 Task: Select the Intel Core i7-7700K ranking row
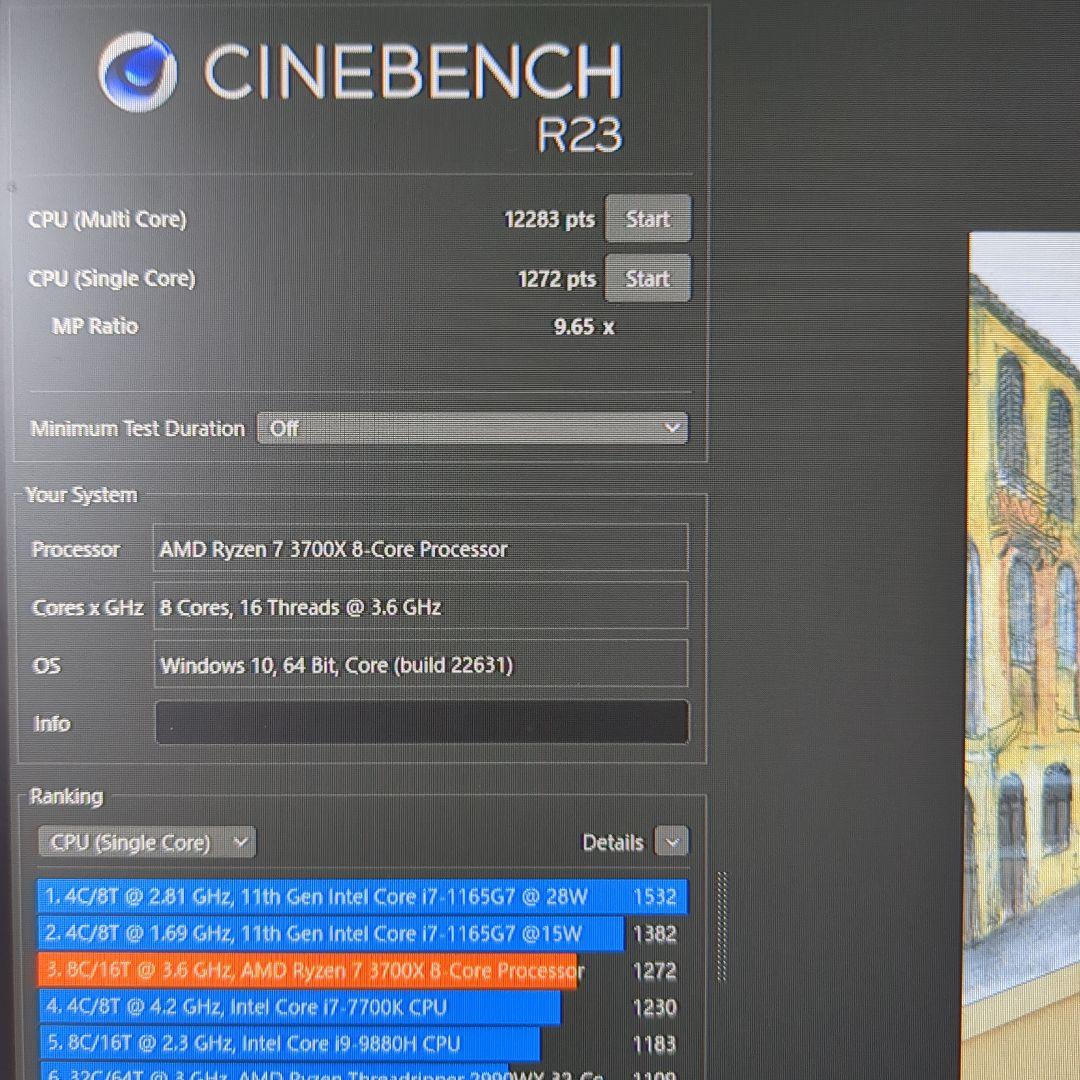tap(300, 1007)
